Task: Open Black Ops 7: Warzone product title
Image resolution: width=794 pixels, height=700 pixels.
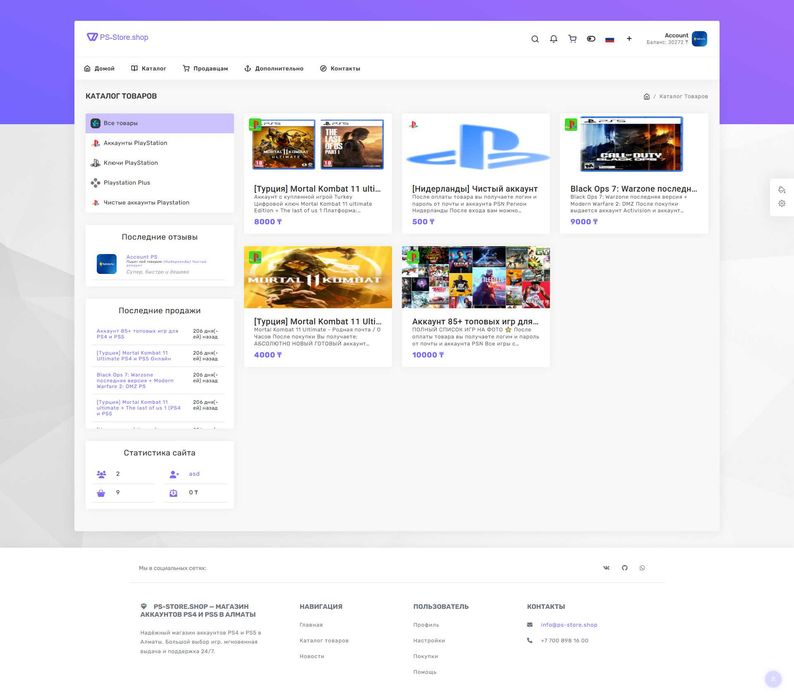Action: [633, 188]
